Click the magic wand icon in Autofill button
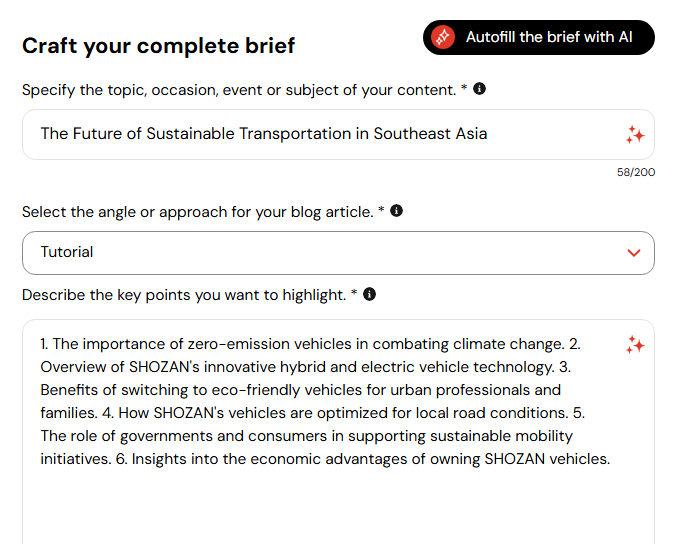Screen dimensions: 677x544 coord(443,37)
